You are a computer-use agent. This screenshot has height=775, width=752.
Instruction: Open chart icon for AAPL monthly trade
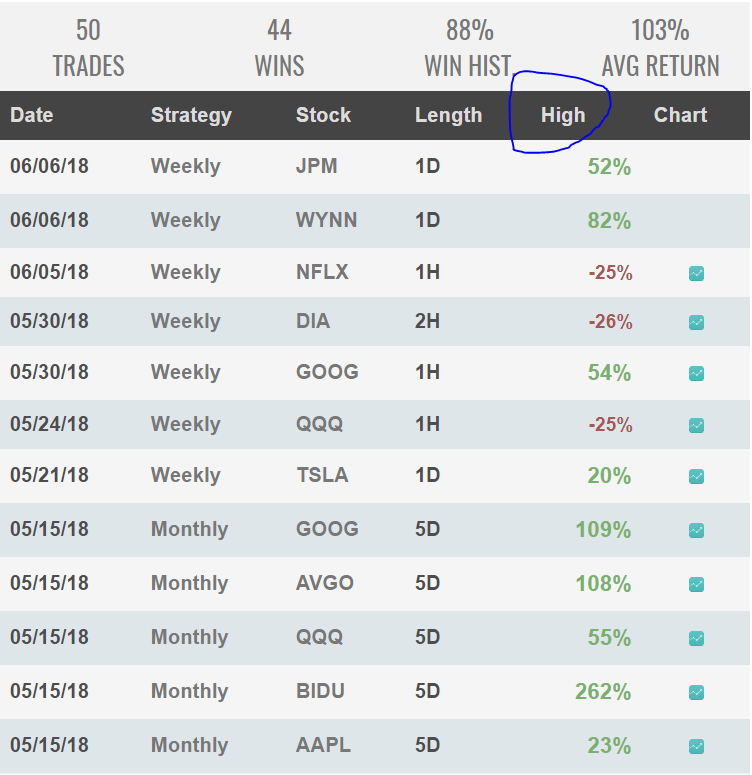click(x=696, y=746)
